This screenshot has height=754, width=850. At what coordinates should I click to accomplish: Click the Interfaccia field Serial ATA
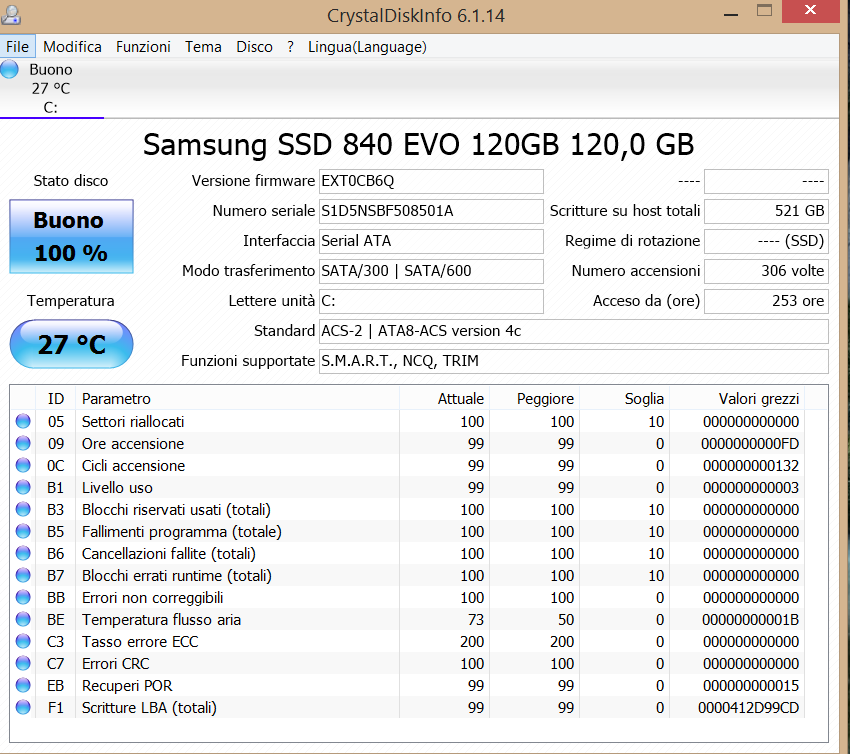pyautogui.click(x=431, y=241)
